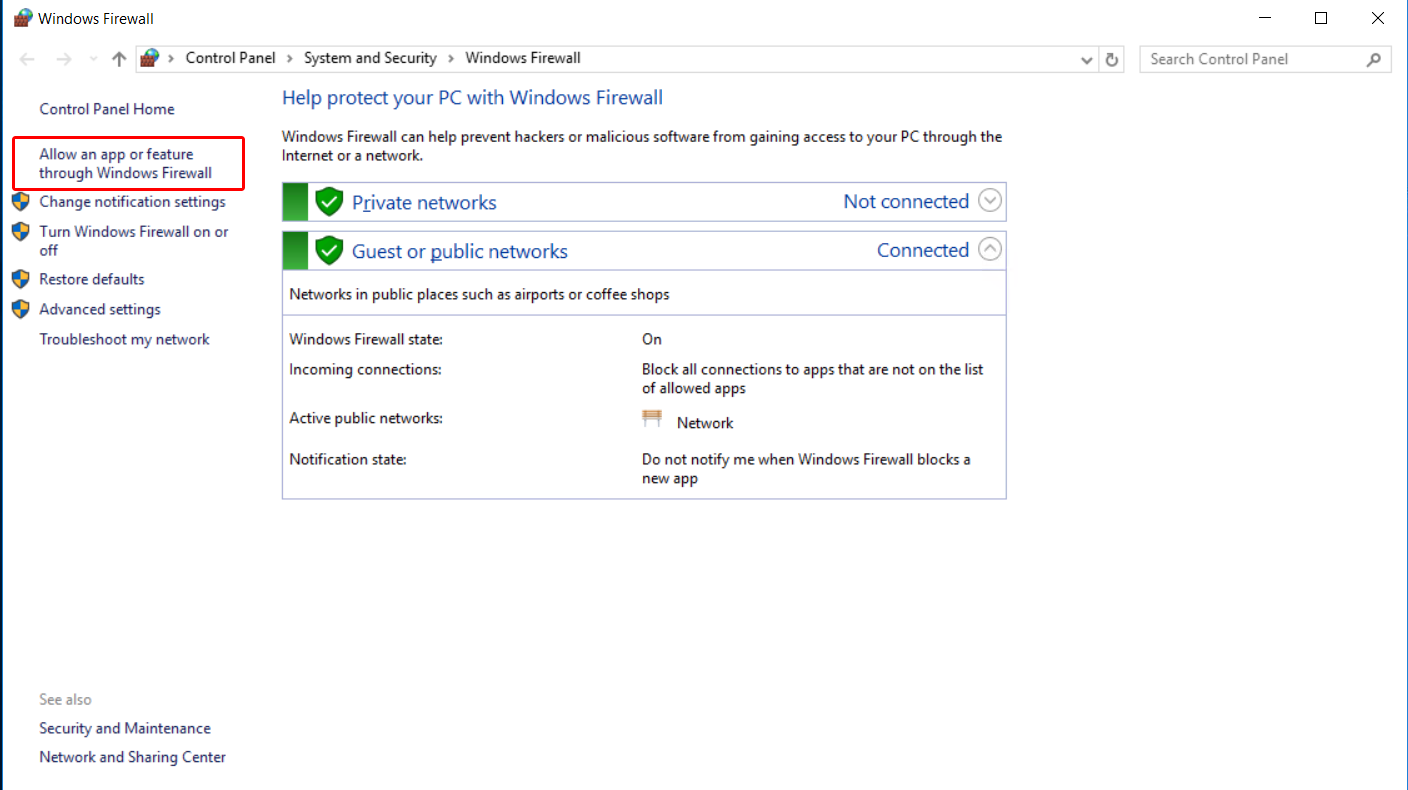Maximize the Windows Firewall window
Image resolution: width=1408 pixels, height=790 pixels.
(1321, 18)
